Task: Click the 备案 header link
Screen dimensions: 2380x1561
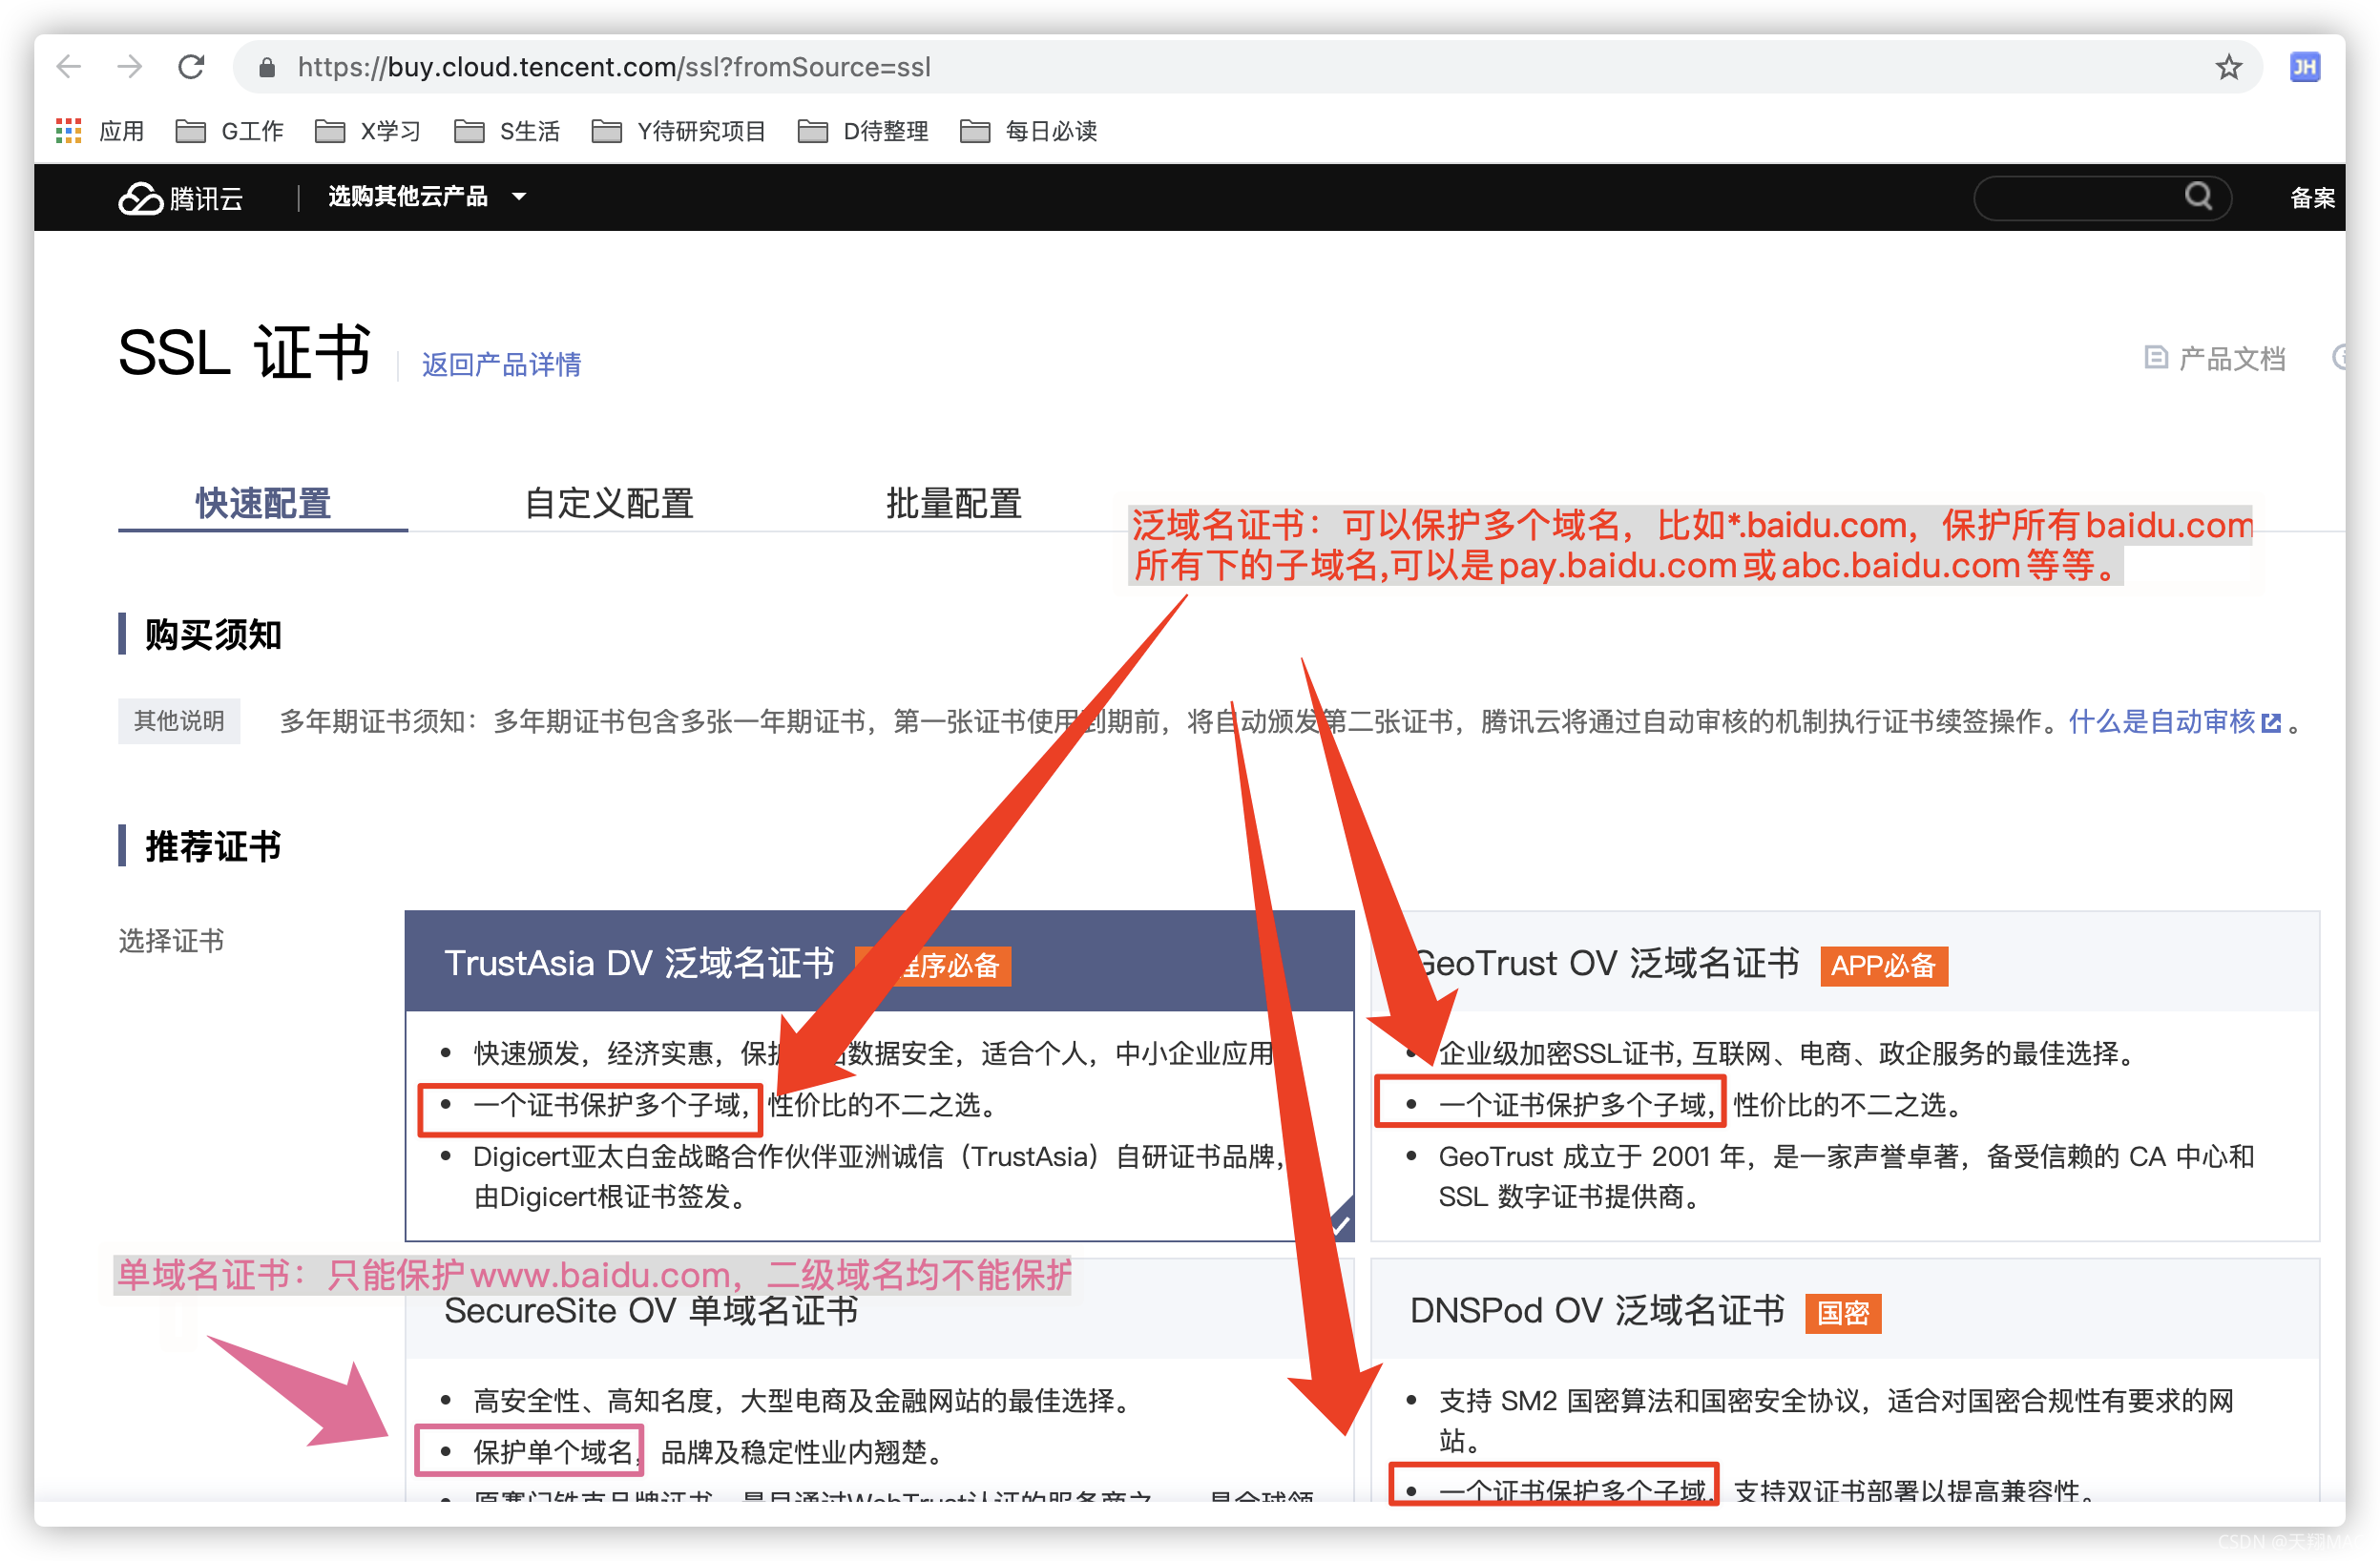Action: tap(2311, 198)
